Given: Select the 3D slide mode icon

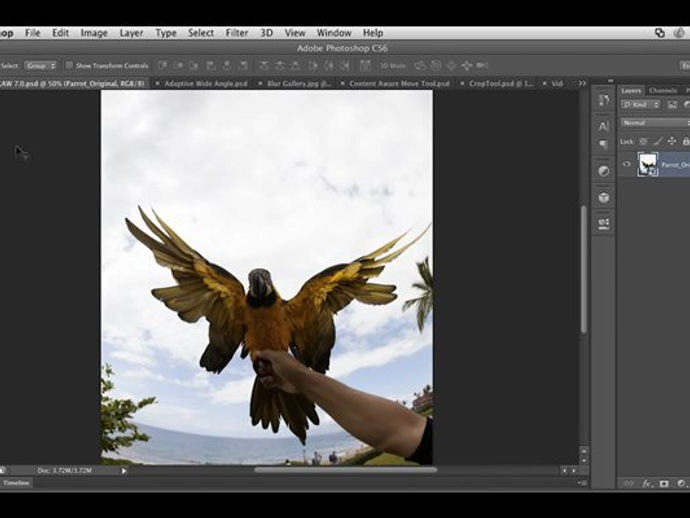Looking at the screenshot, I should coord(467,66).
